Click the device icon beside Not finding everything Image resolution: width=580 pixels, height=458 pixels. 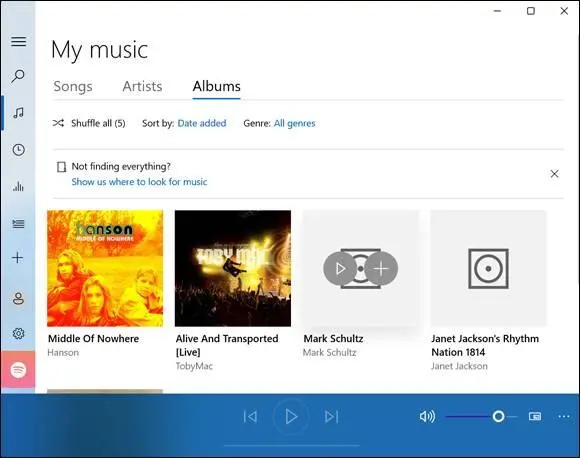(61, 167)
